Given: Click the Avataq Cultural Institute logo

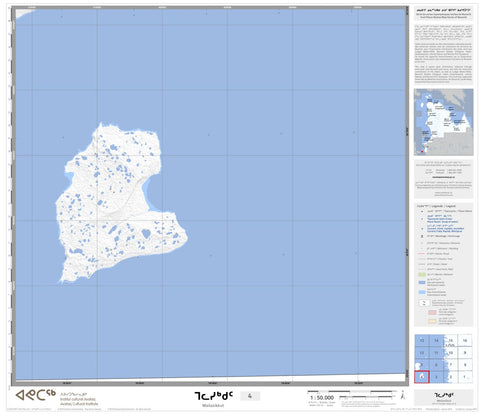Looking at the screenshot, I should 35,395.
